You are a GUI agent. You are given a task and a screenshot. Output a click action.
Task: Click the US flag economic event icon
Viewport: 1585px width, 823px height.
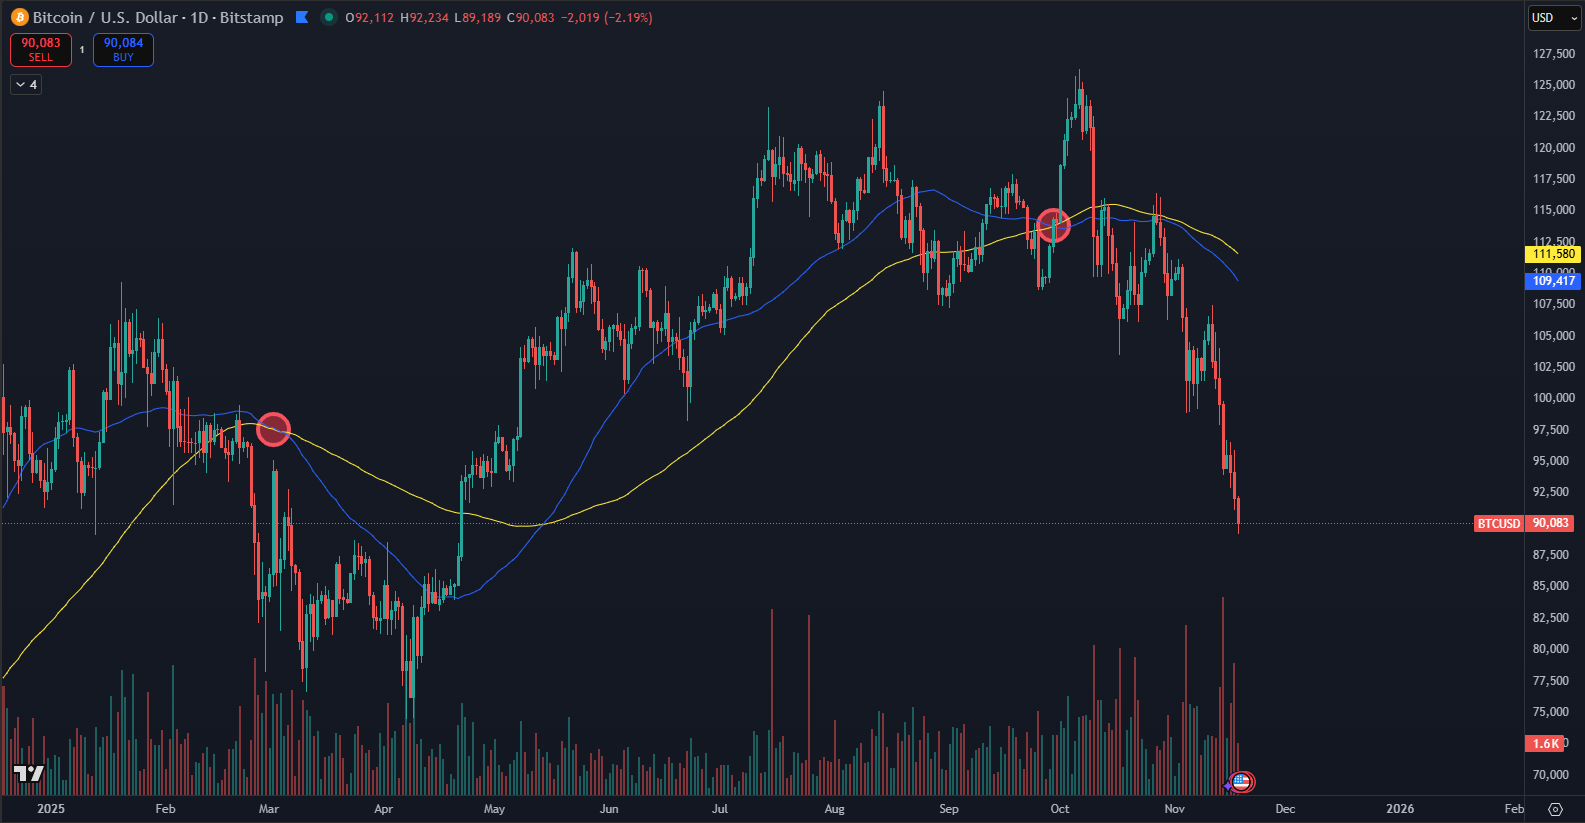point(1241,782)
